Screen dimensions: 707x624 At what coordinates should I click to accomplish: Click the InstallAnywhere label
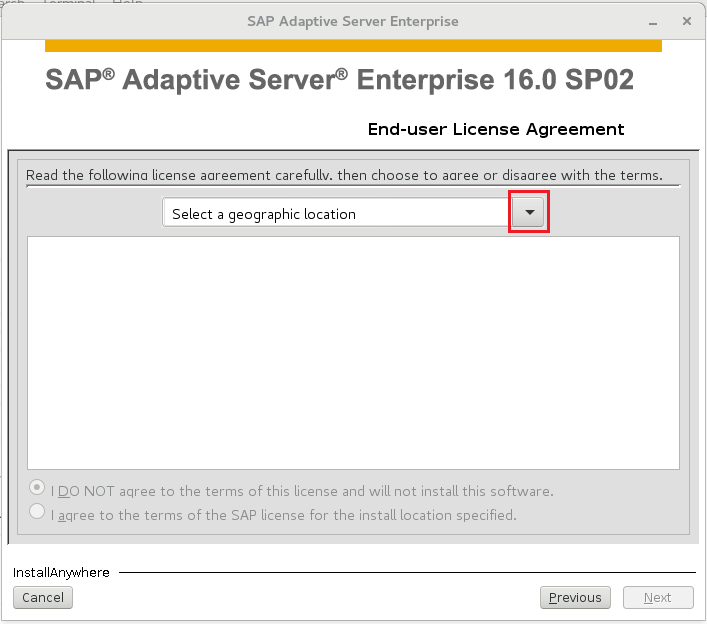tap(61, 573)
